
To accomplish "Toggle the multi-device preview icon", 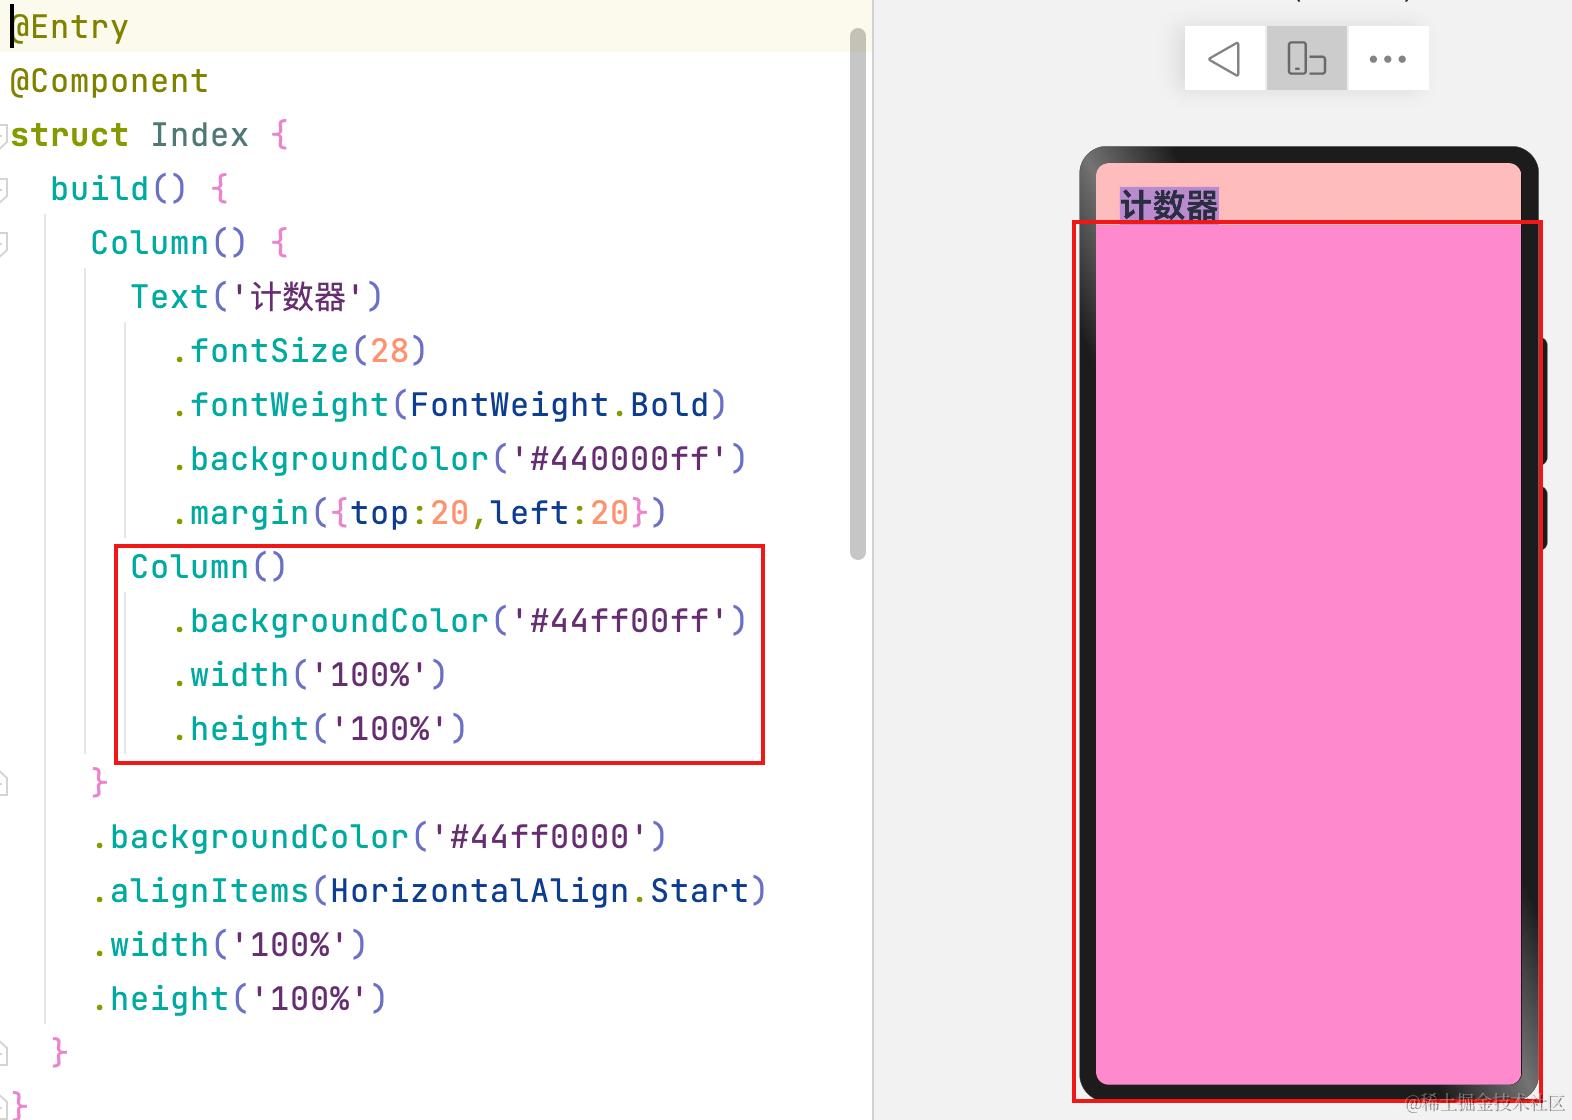I will tap(1306, 59).
